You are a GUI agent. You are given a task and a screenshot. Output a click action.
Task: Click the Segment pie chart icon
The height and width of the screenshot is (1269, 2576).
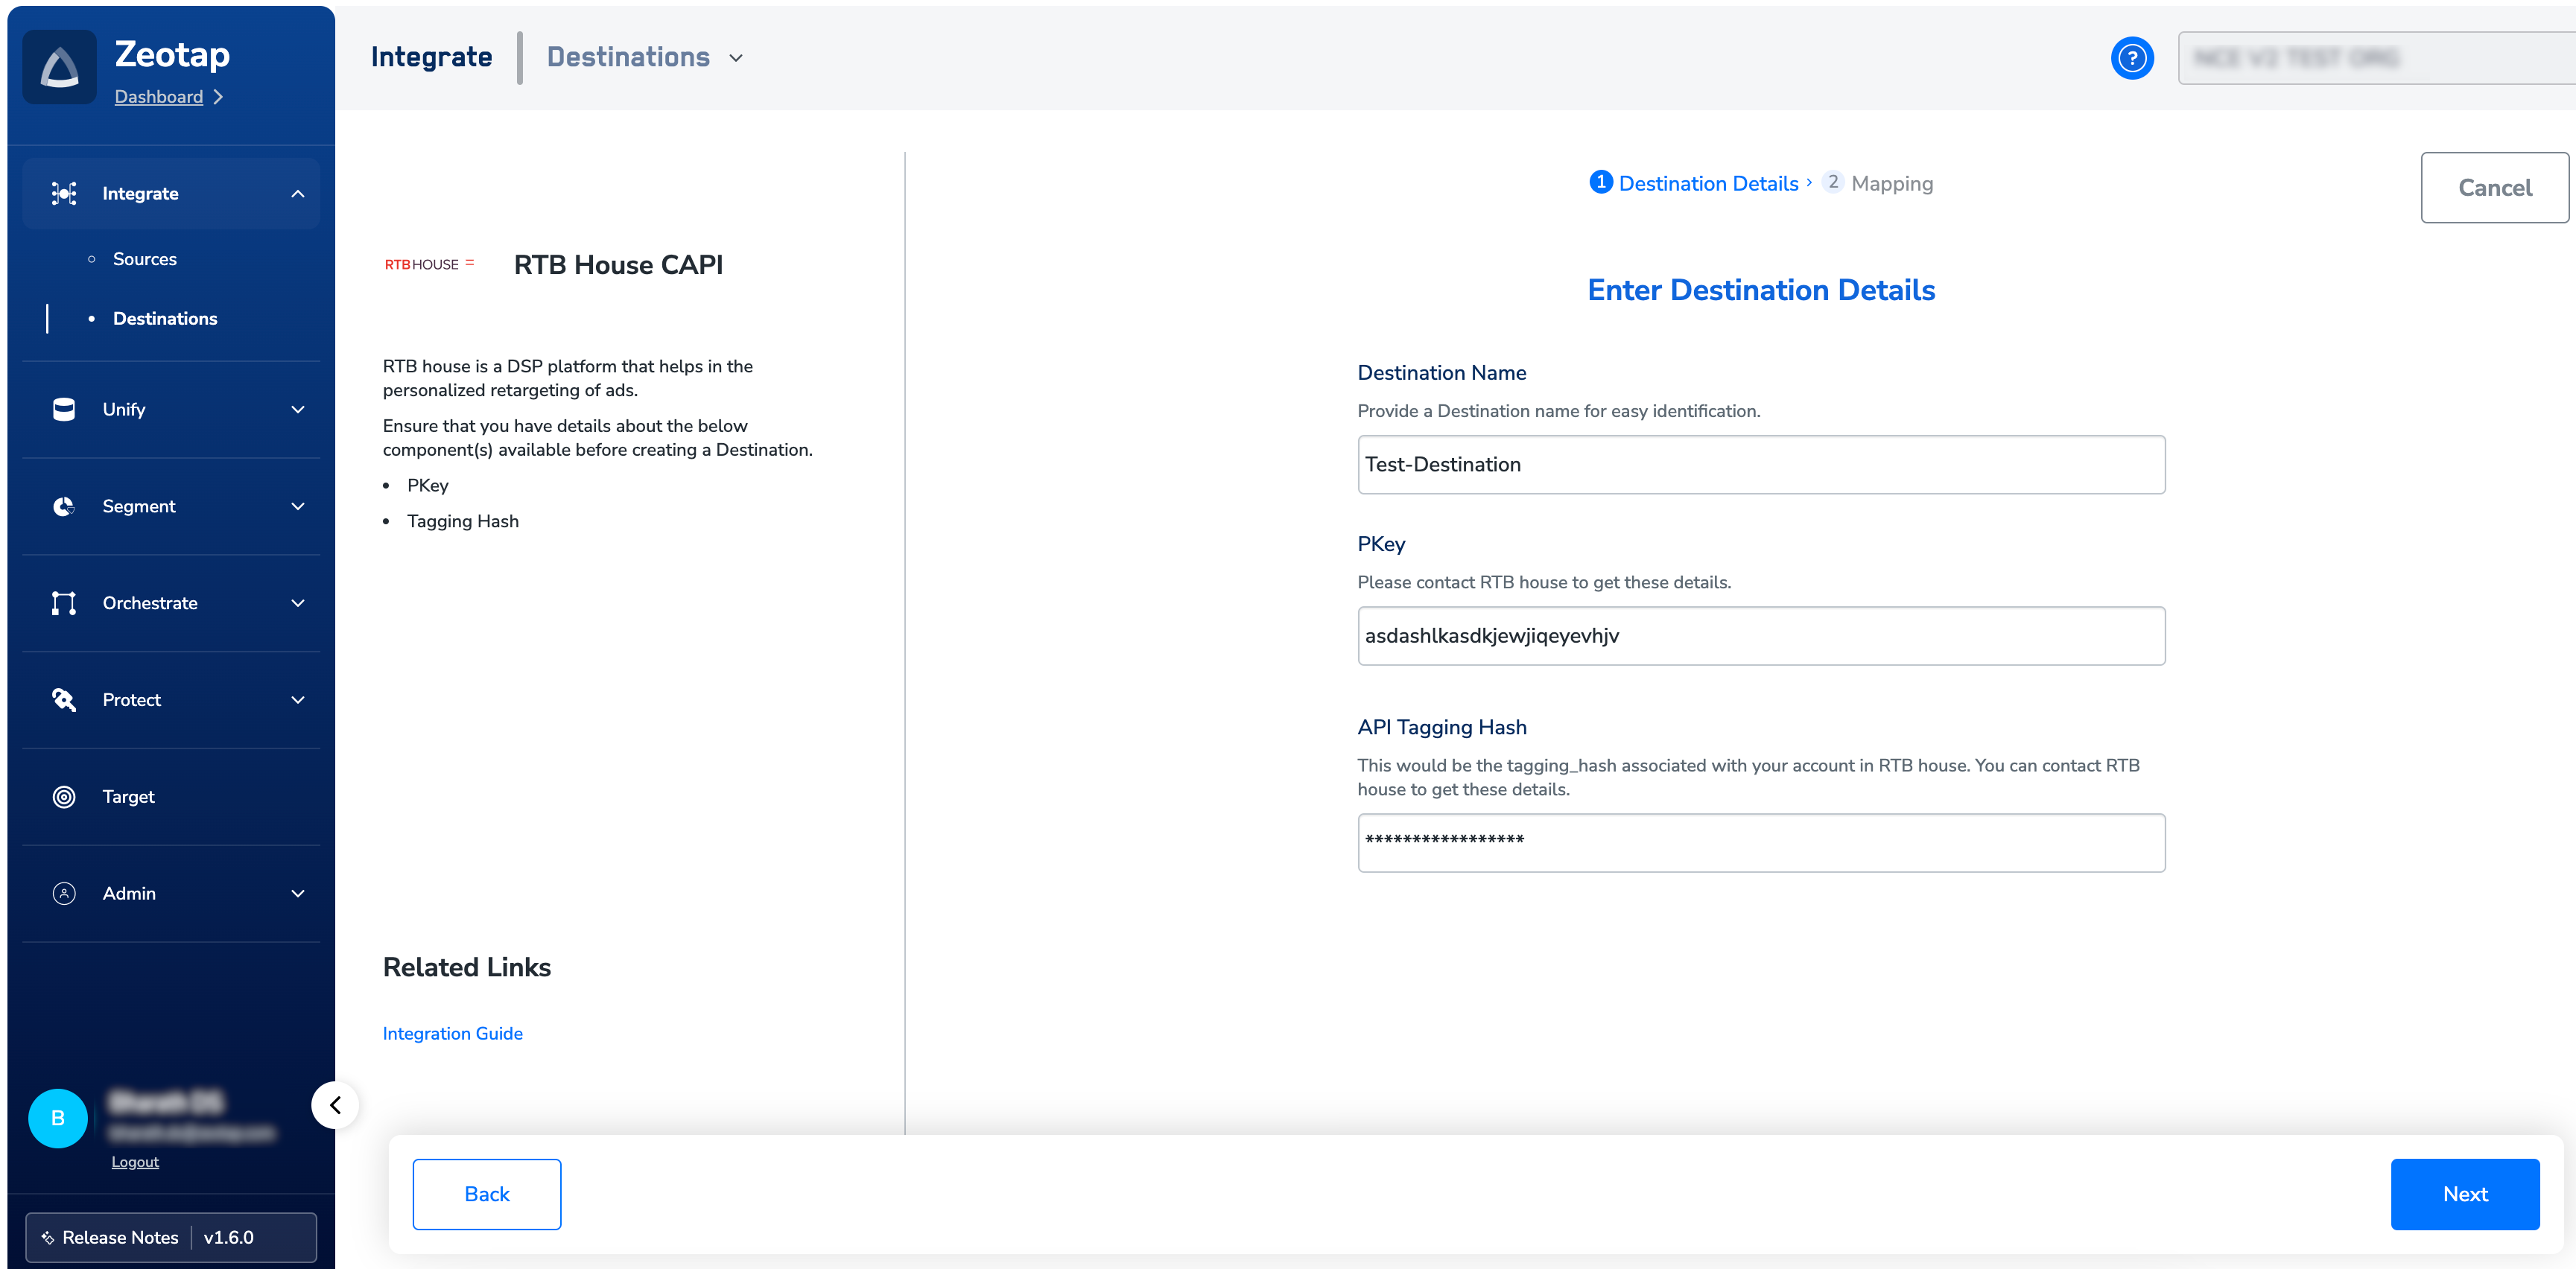tap(64, 506)
